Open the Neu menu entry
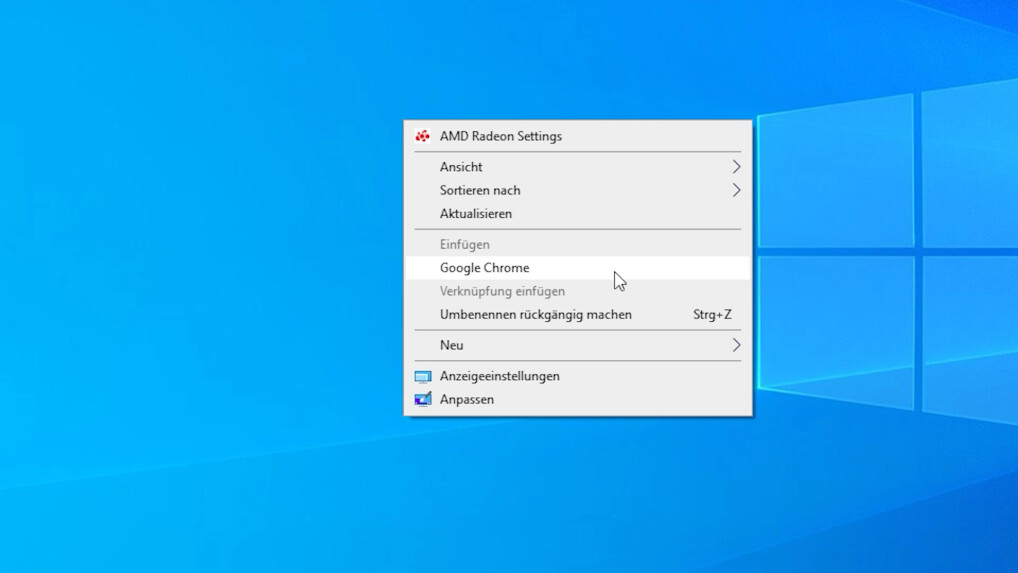 [x=452, y=345]
